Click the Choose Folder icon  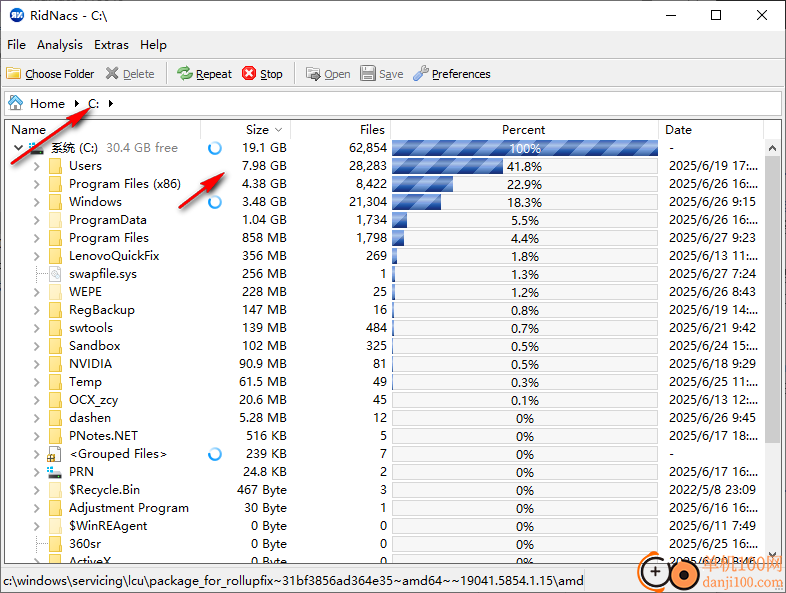14,74
